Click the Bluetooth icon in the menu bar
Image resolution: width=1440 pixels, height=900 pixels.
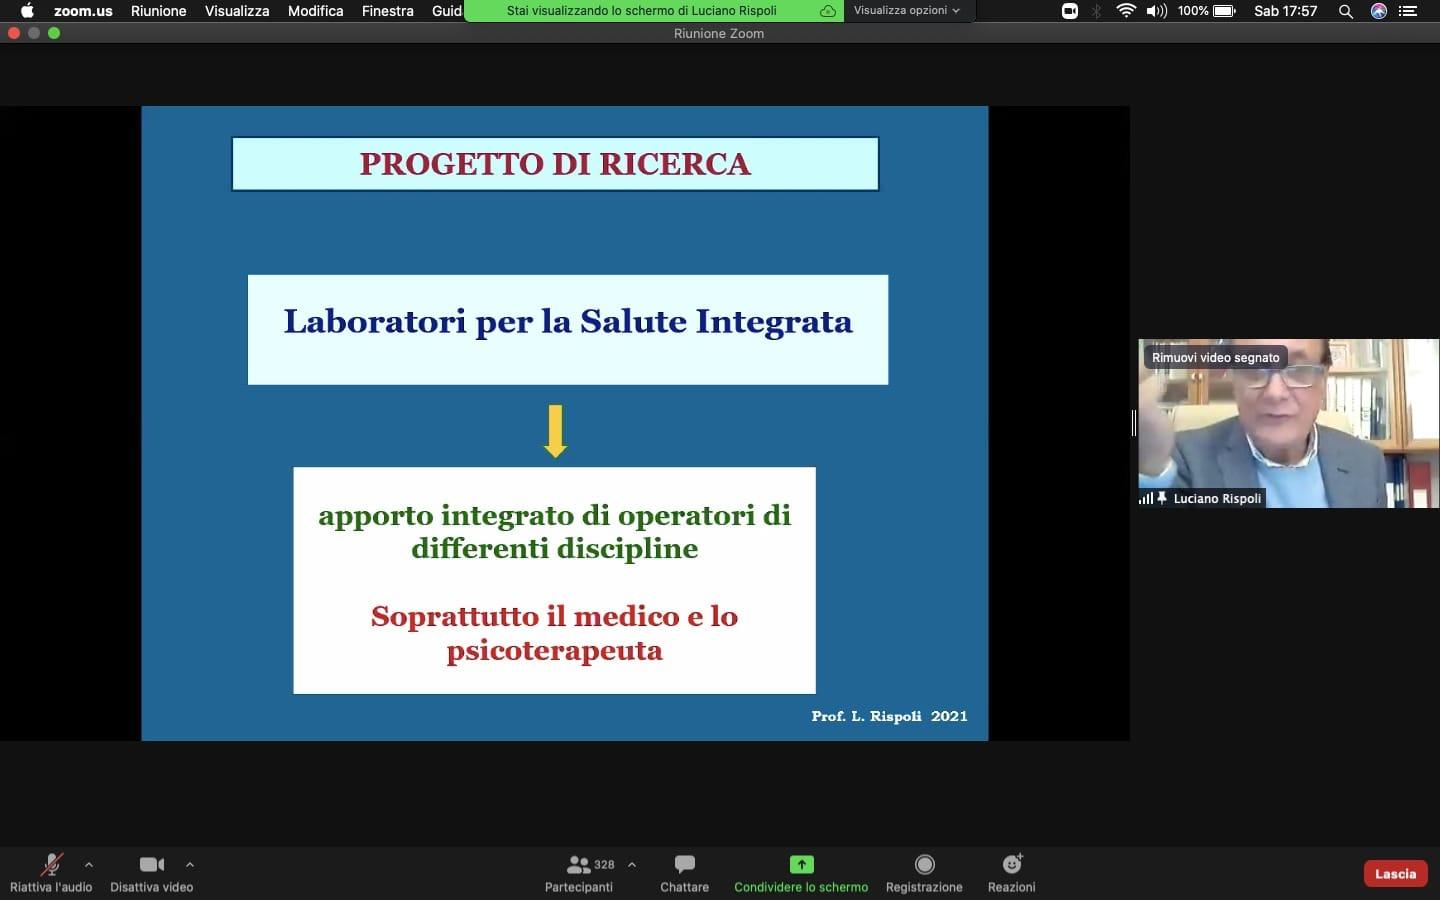coord(1097,11)
